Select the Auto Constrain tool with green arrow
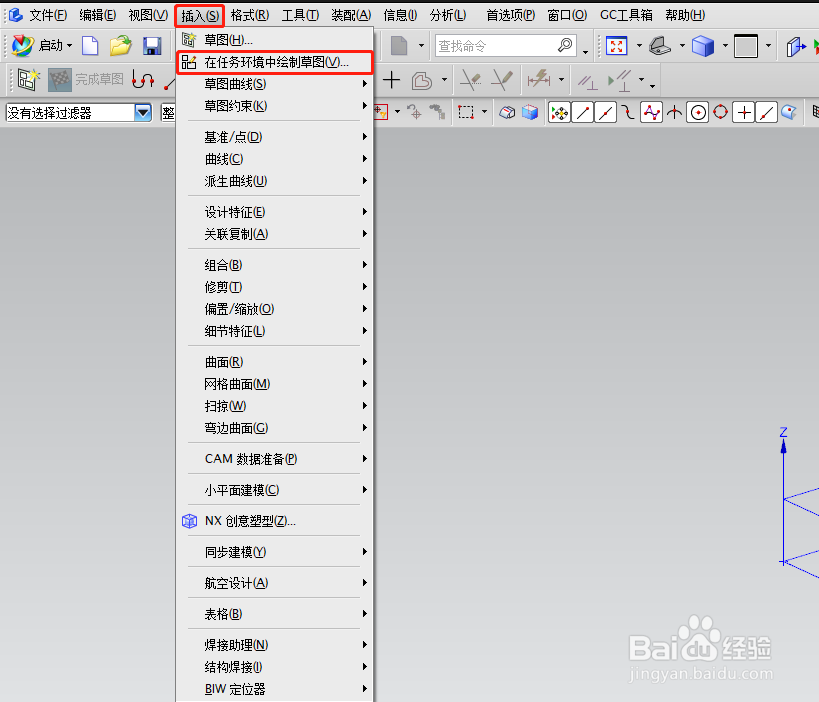 [620, 80]
